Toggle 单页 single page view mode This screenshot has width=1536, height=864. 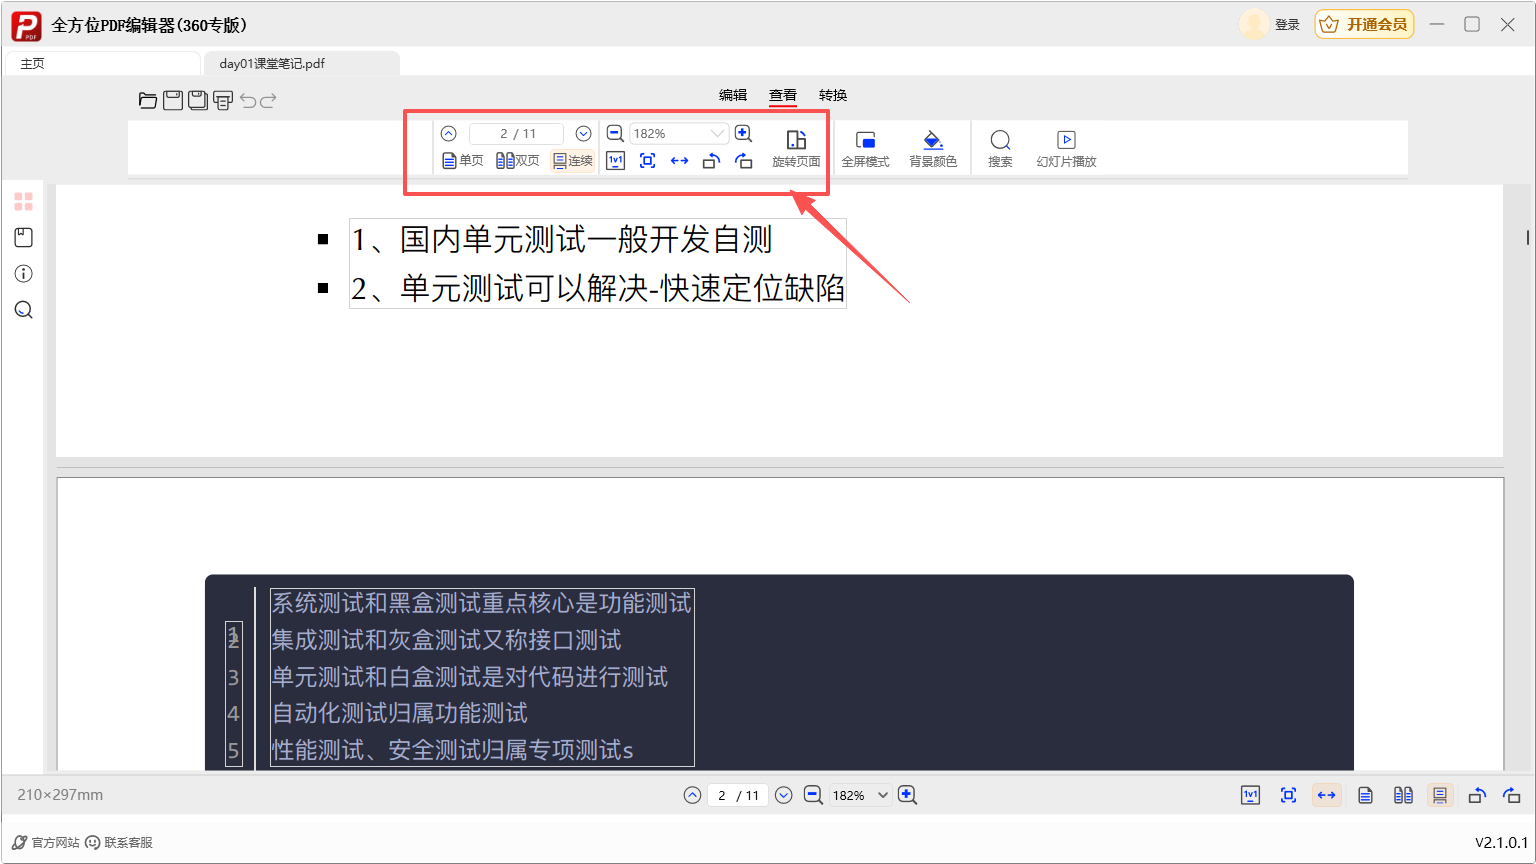462,160
